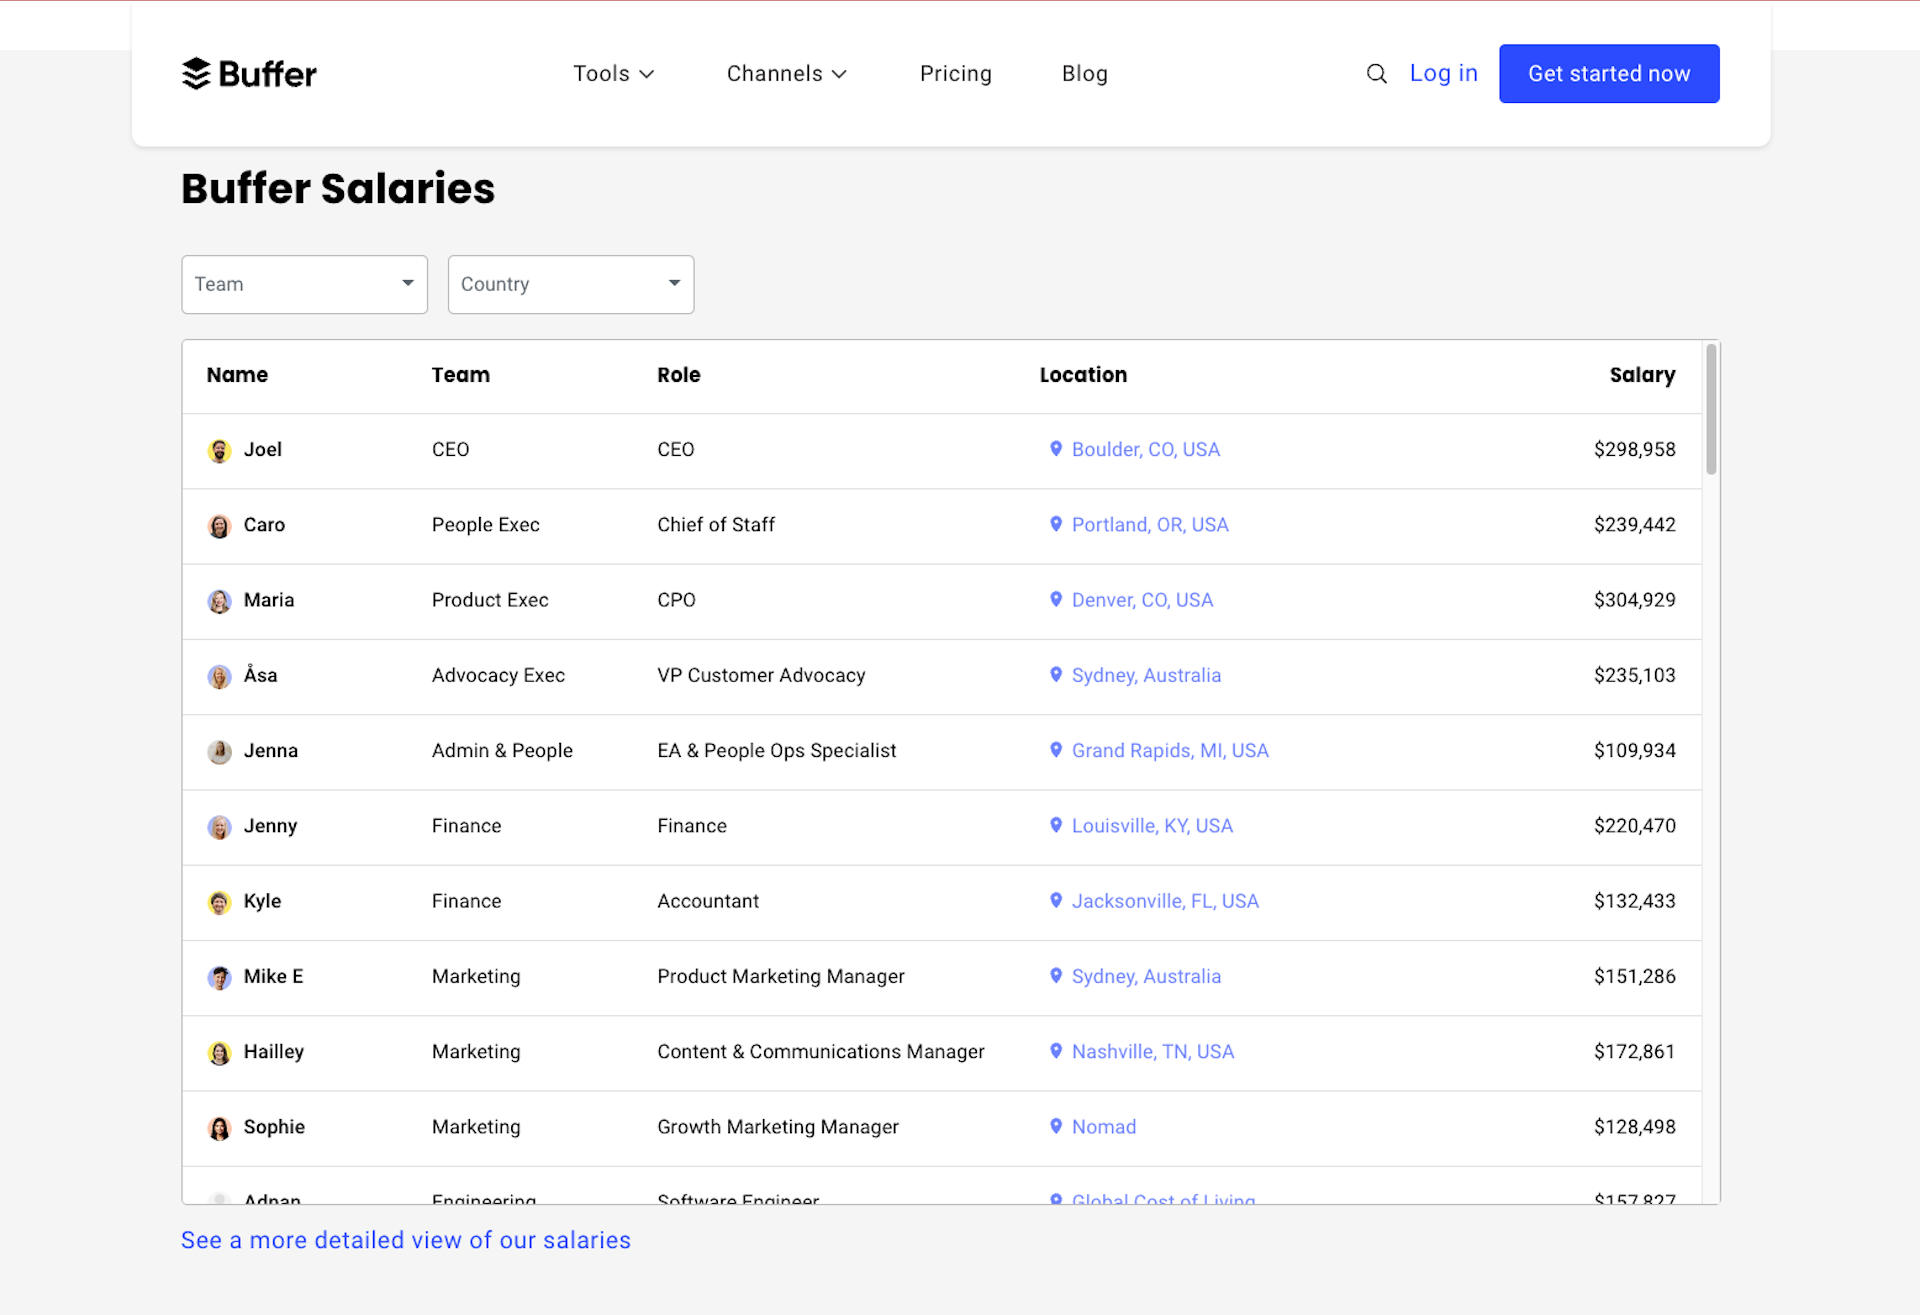The height and width of the screenshot is (1315, 1920).
Task: Open the Blog menu item
Action: click(x=1084, y=74)
